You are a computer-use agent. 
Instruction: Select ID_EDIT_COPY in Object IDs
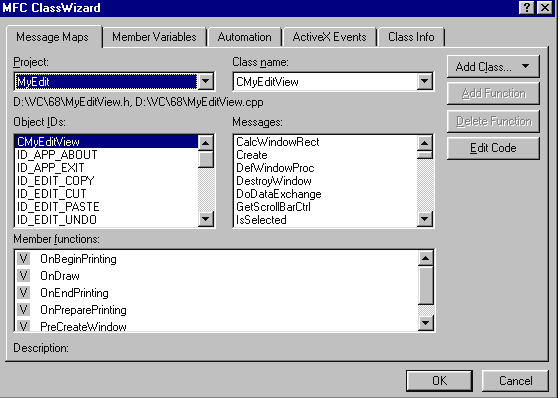point(106,181)
